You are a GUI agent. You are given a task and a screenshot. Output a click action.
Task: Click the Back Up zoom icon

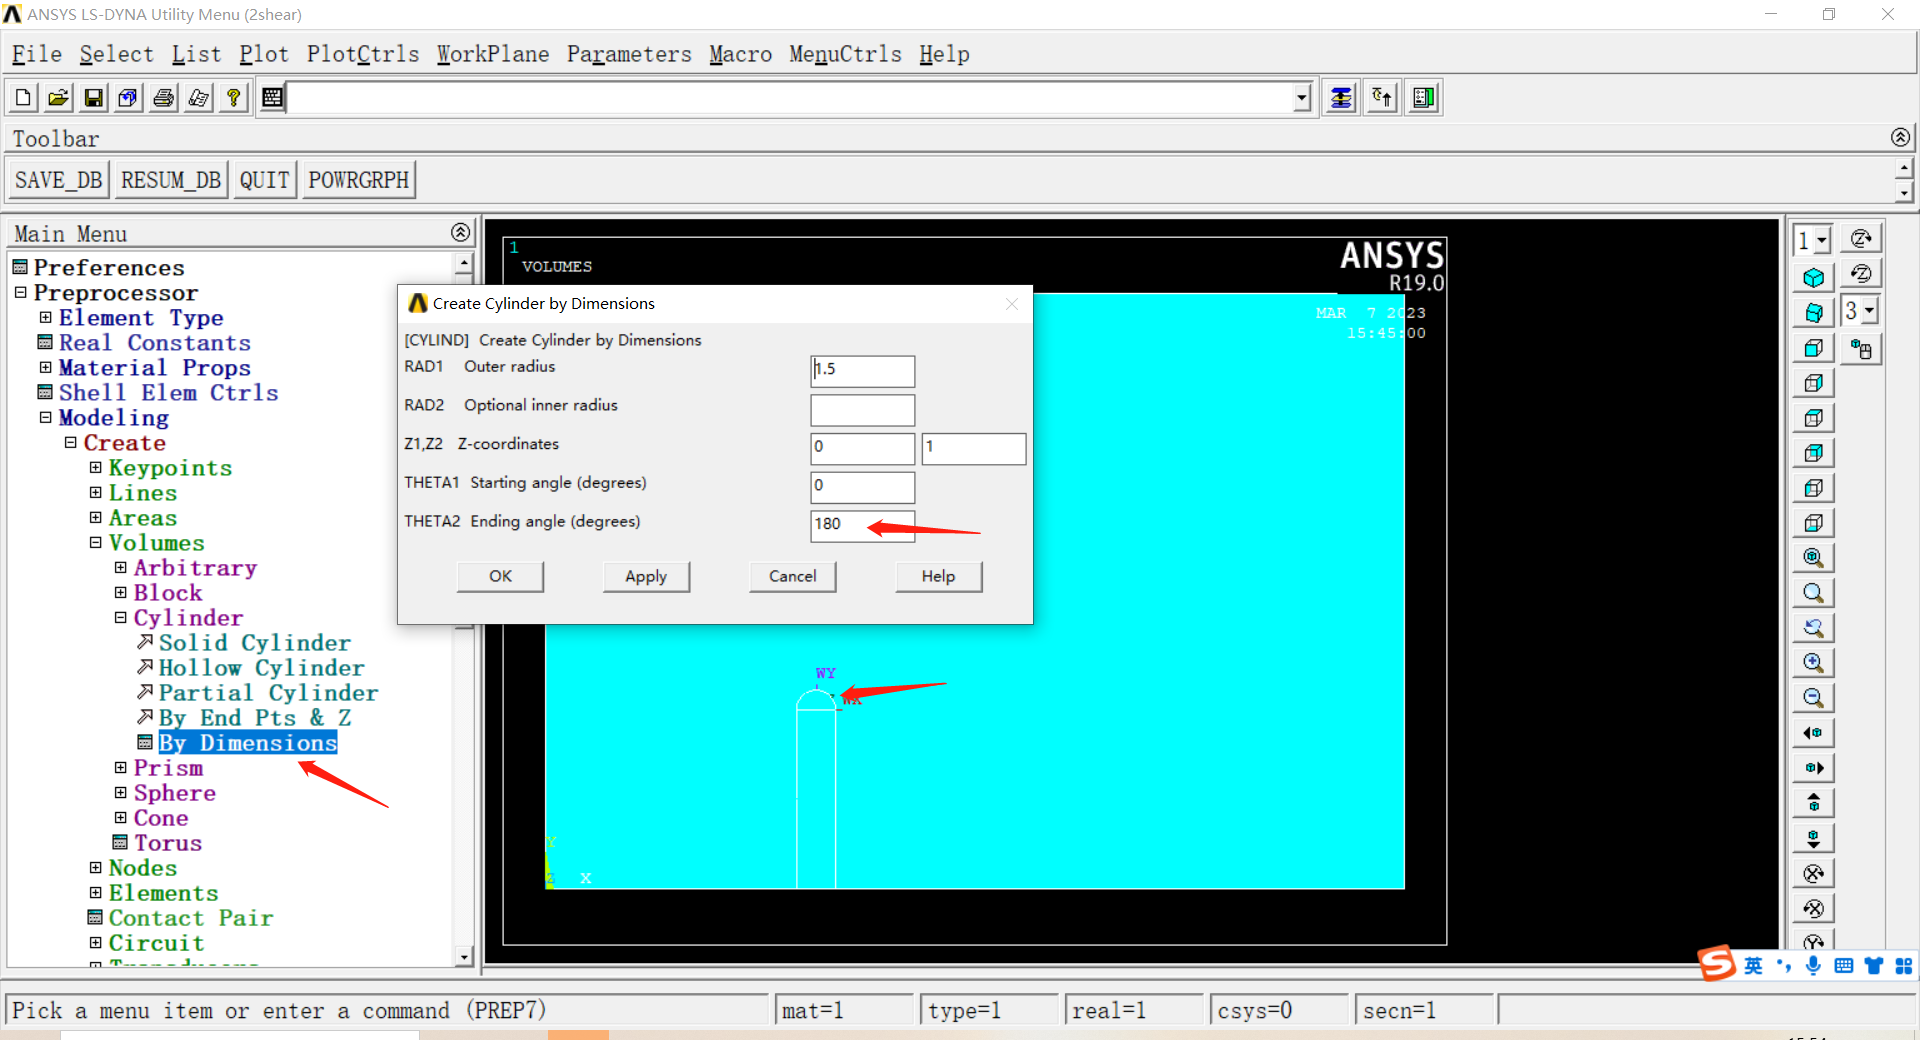(x=1813, y=627)
